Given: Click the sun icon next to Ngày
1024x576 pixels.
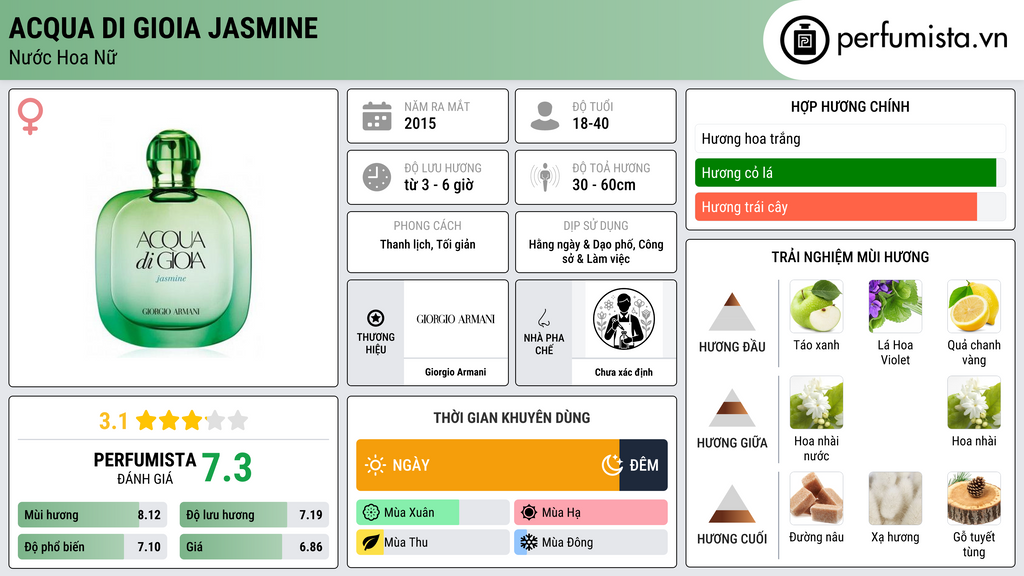Looking at the screenshot, I should click(376, 465).
